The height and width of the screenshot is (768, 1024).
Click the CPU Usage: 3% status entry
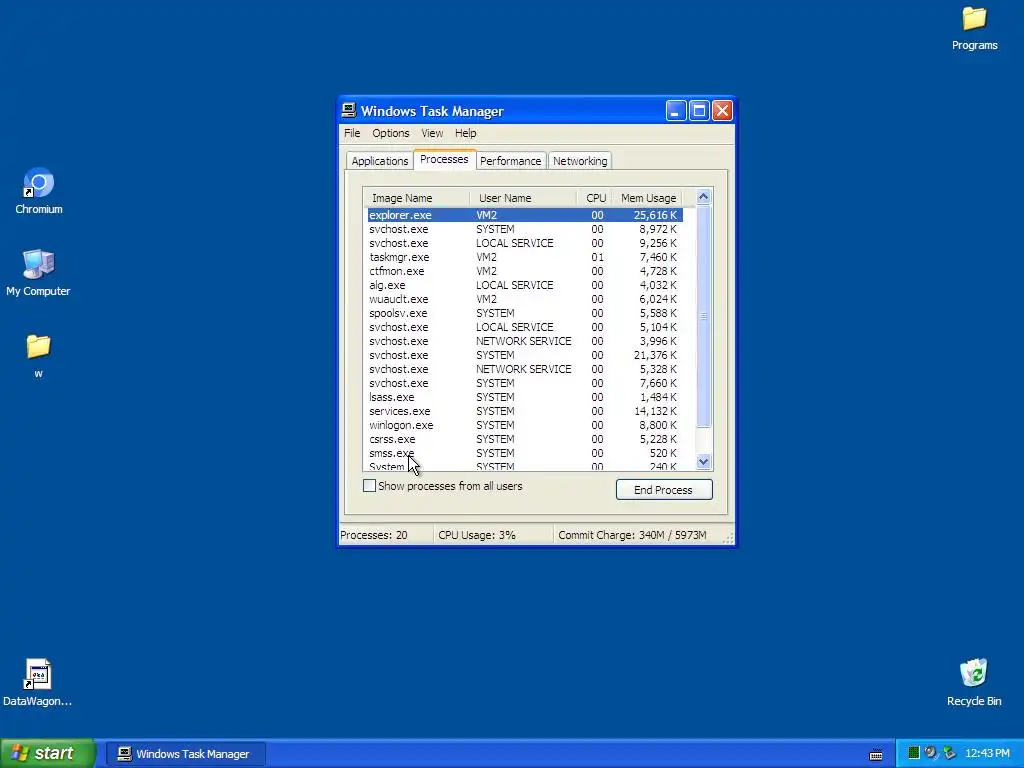(493, 535)
